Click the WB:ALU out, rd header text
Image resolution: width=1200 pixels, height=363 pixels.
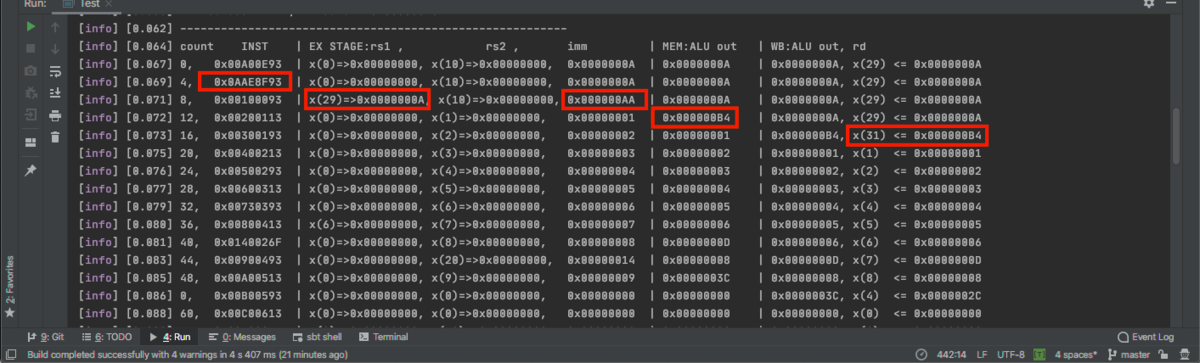tap(817, 46)
